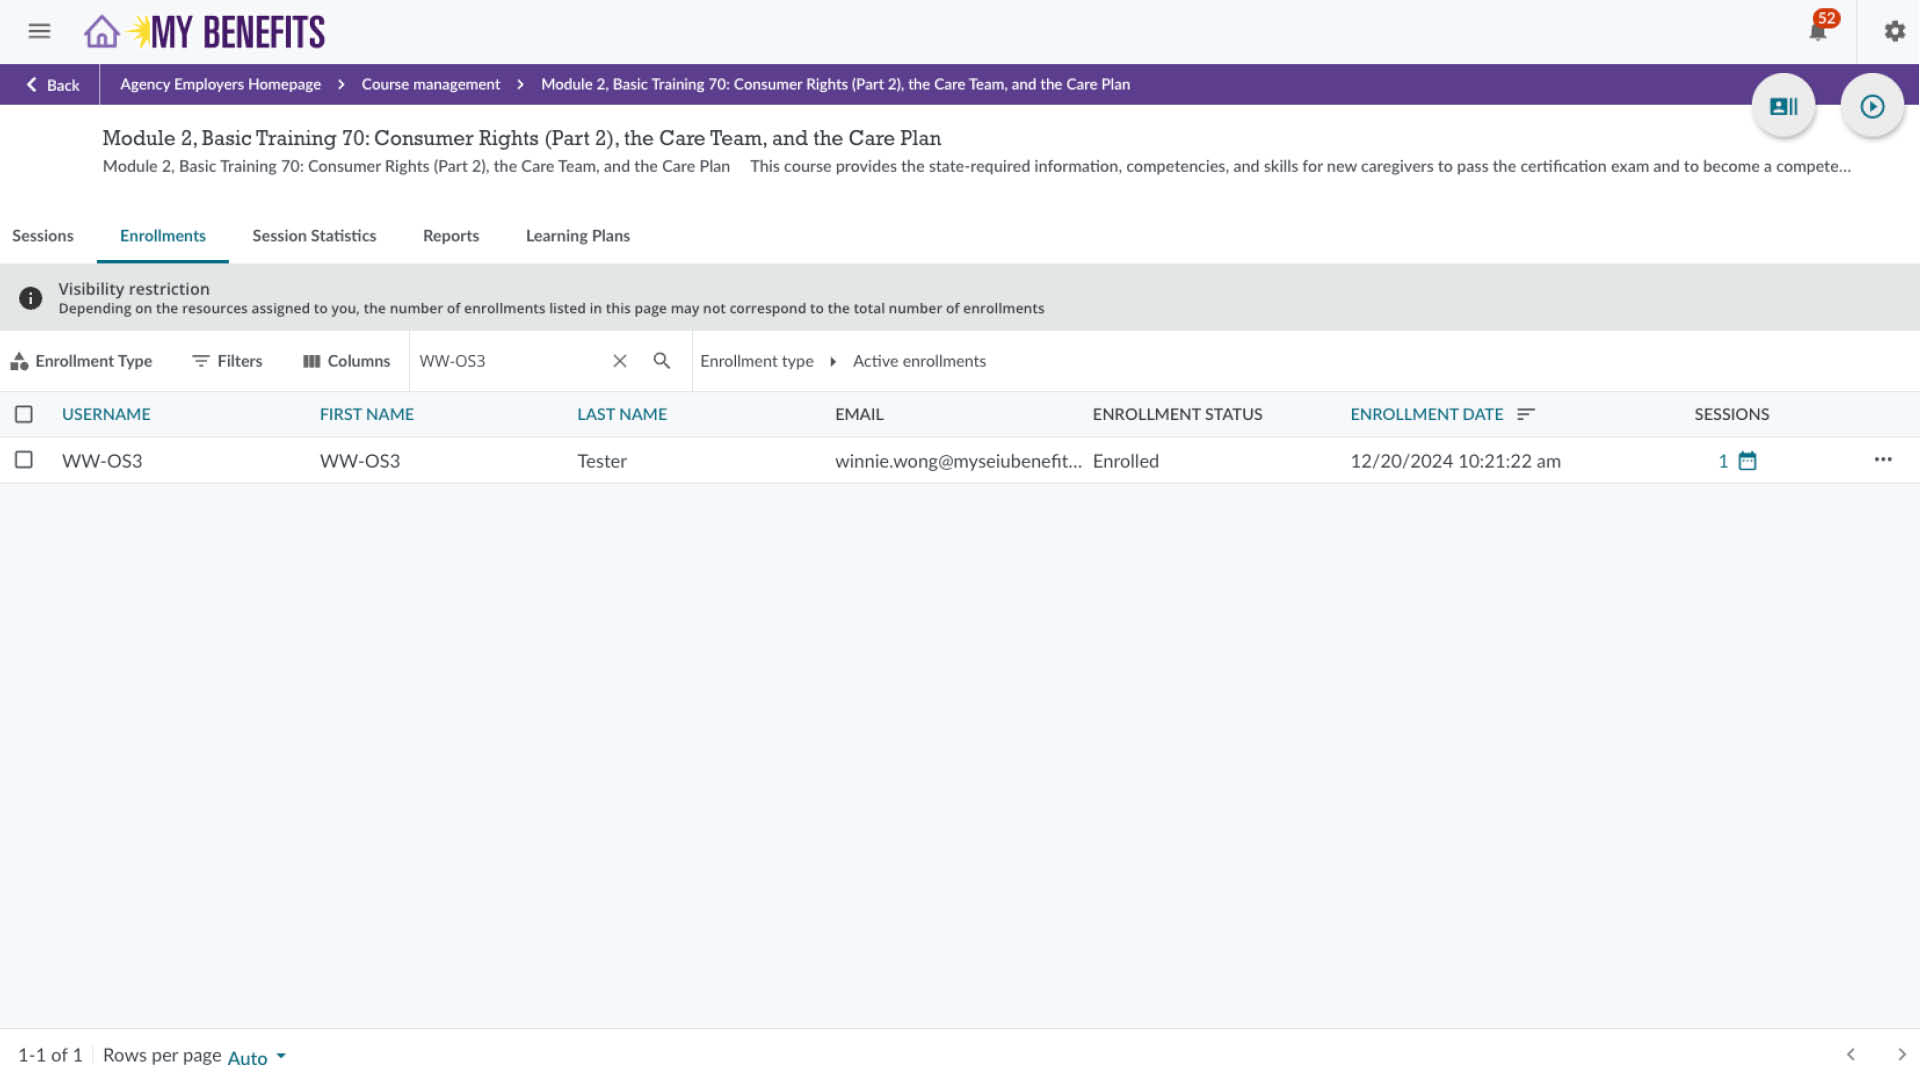Open the hamburger main menu
This screenshot has width=1920, height=1080.
tap(39, 32)
